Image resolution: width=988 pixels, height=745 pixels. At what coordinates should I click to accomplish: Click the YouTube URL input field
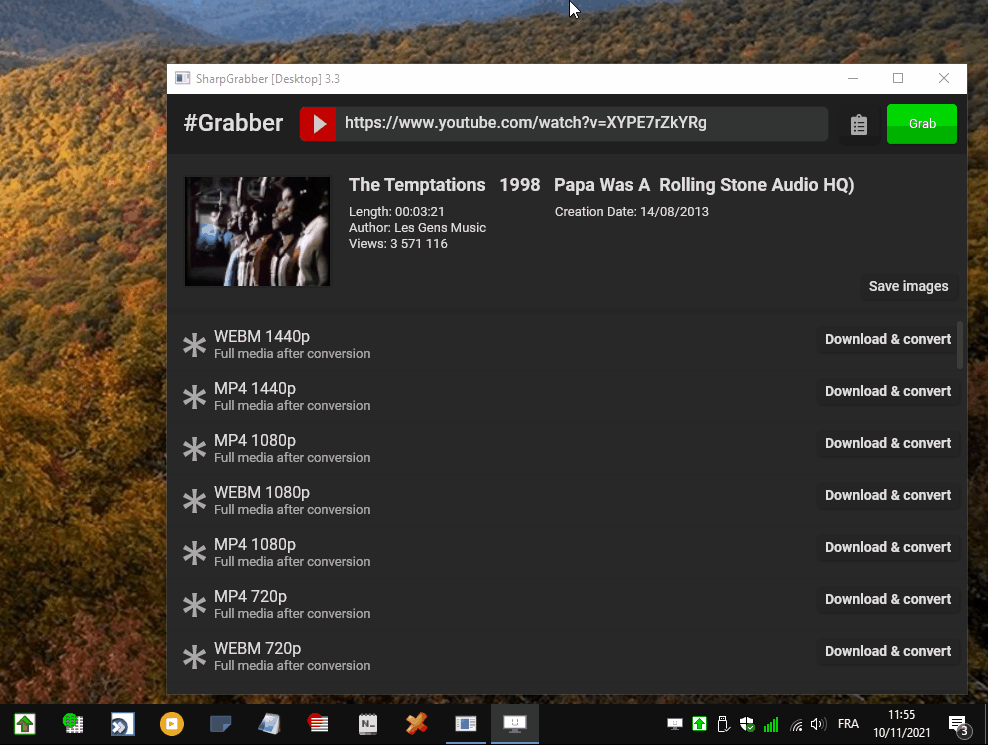pyautogui.click(x=582, y=124)
